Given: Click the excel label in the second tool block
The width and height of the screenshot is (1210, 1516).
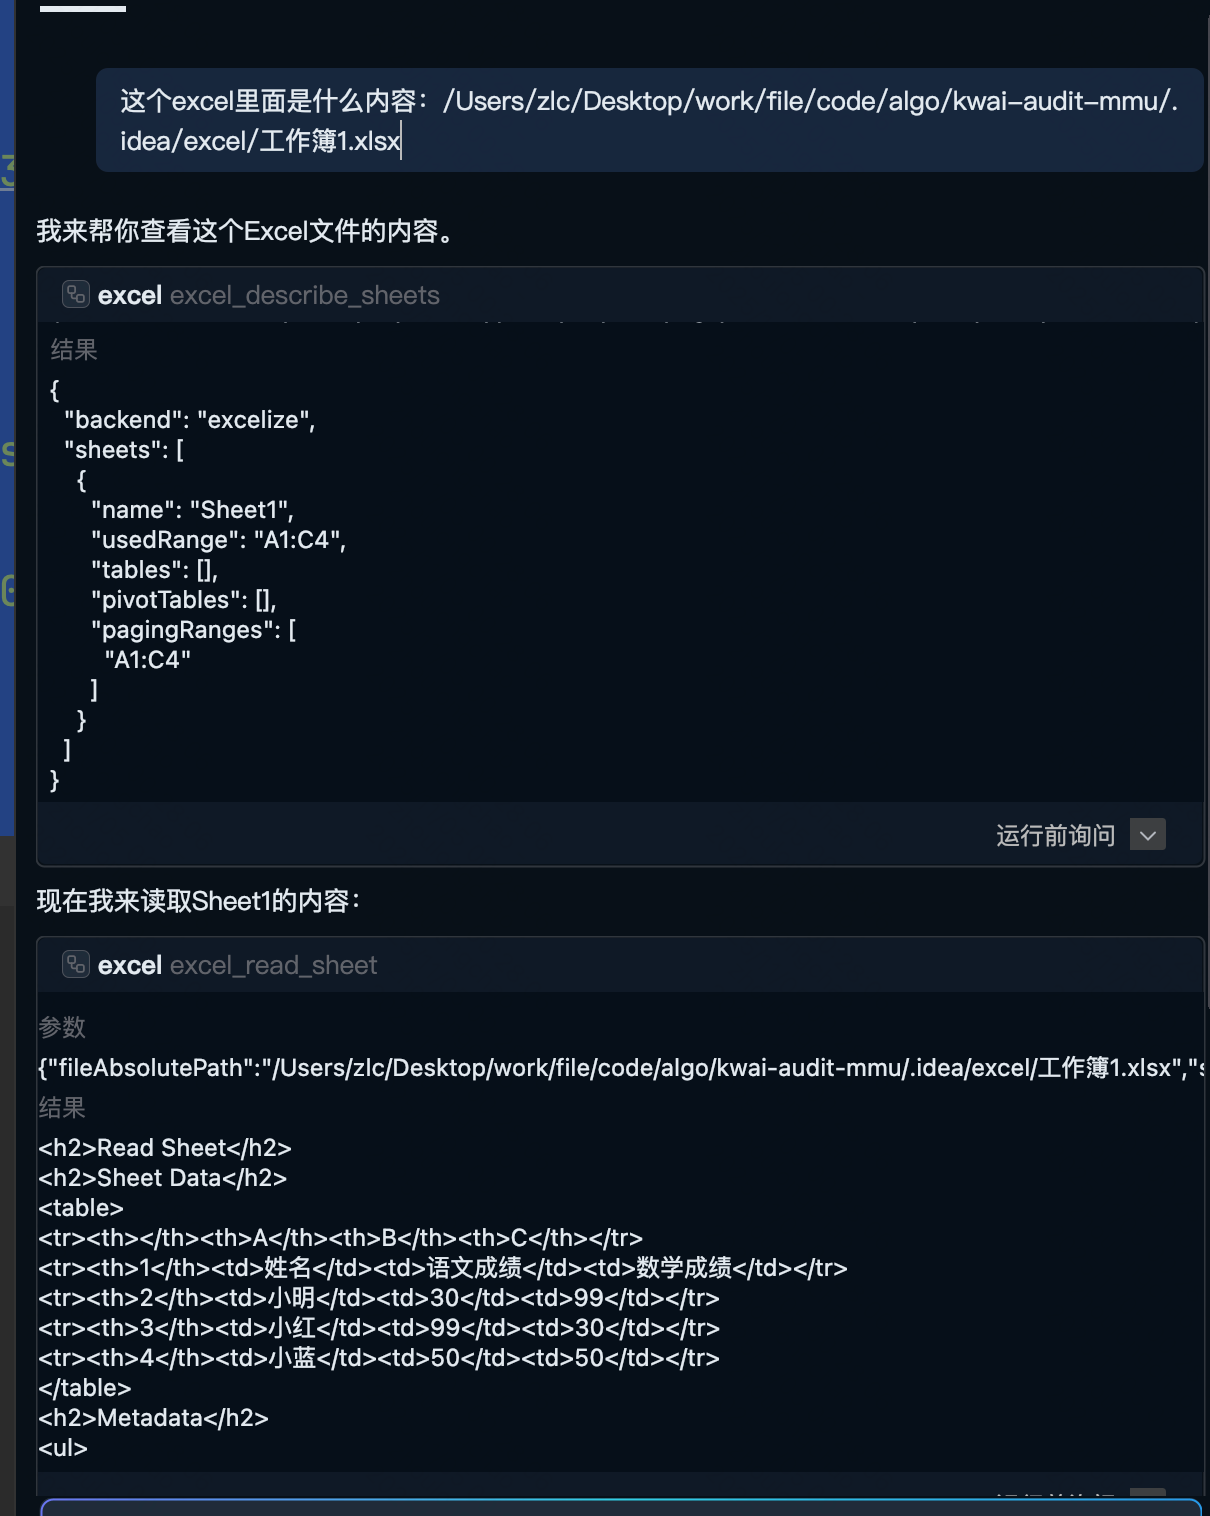Looking at the screenshot, I should 130,964.
